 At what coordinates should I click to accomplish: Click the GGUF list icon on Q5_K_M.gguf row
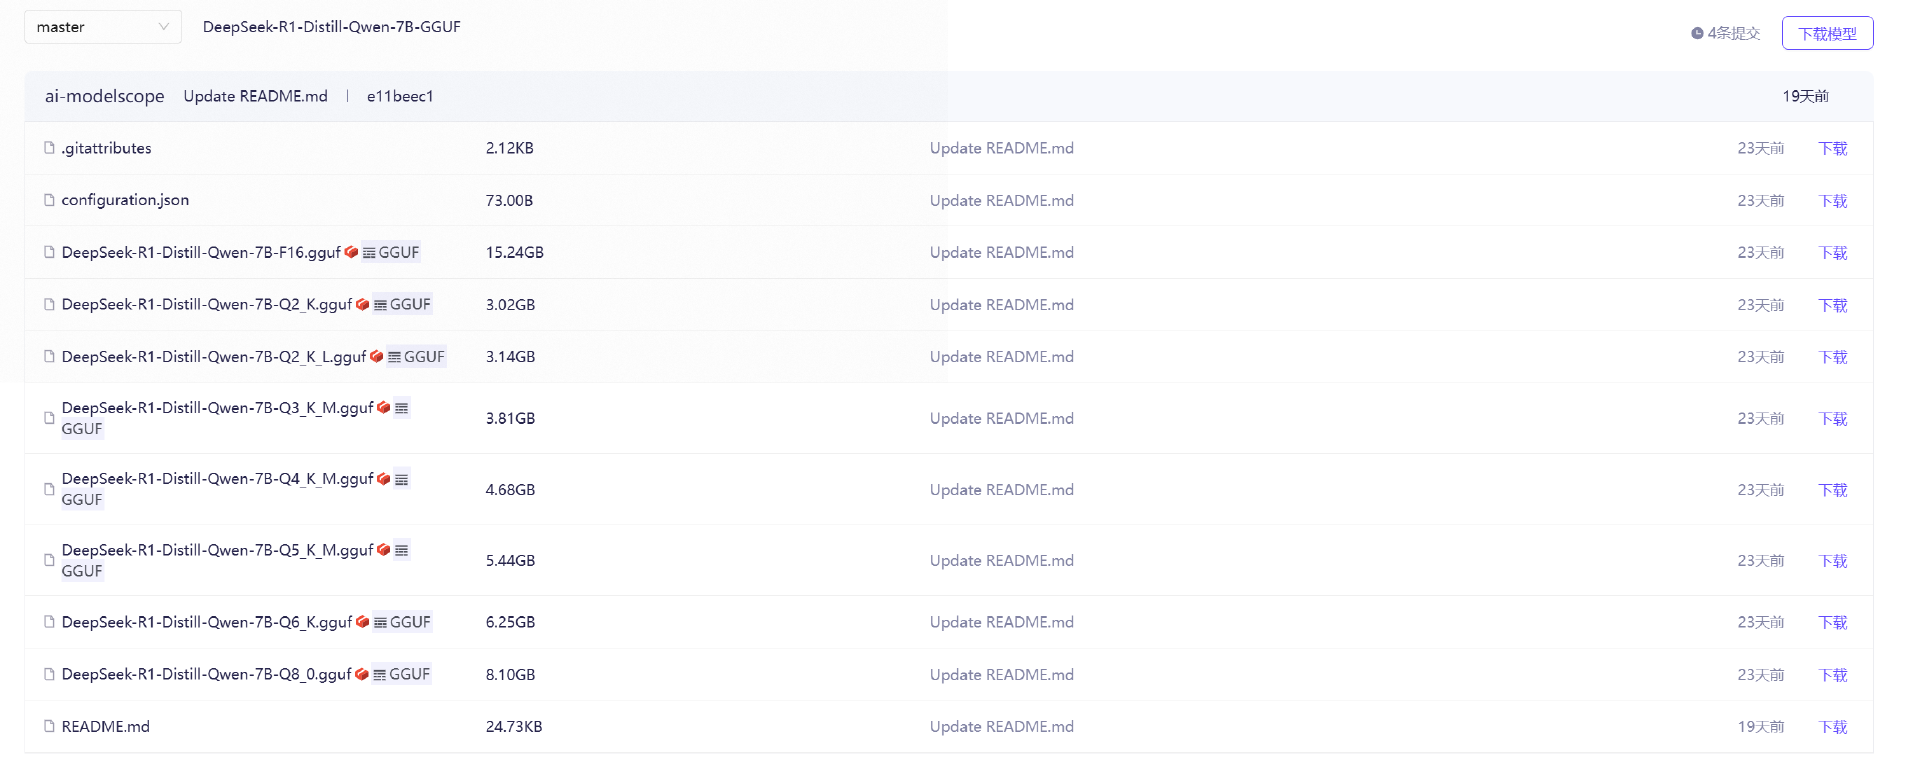point(401,550)
